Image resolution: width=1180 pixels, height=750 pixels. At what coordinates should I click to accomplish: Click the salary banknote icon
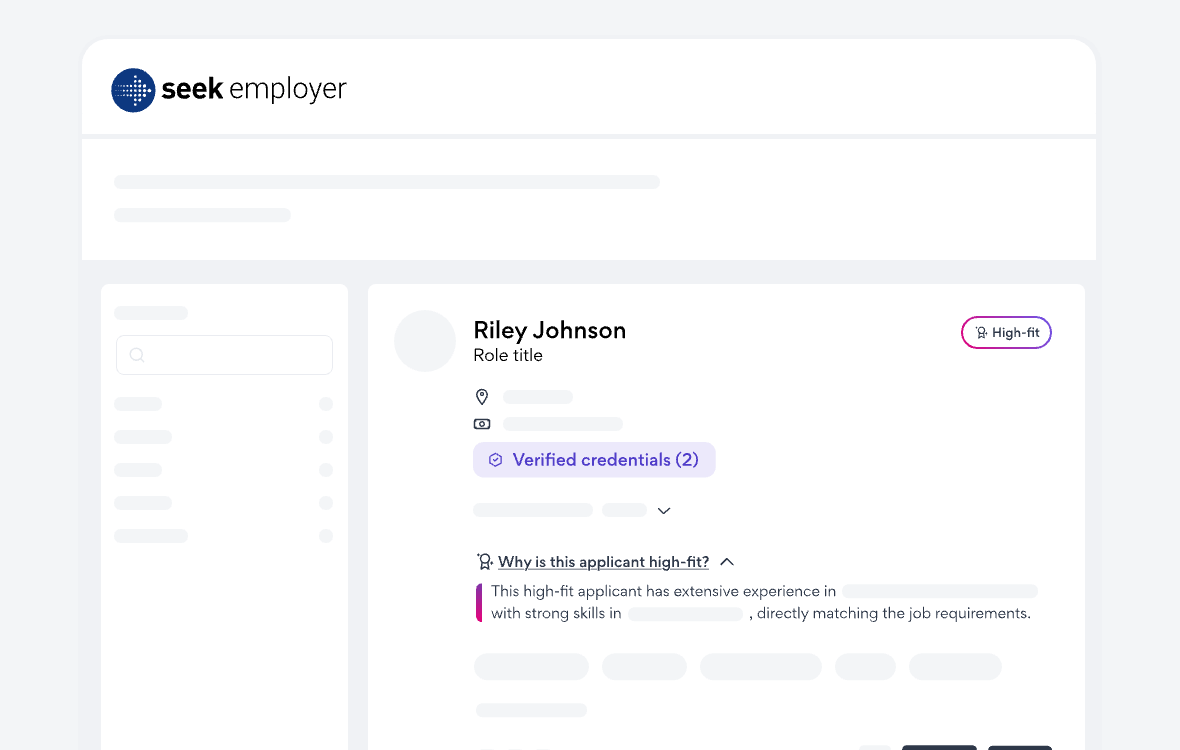[482, 424]
